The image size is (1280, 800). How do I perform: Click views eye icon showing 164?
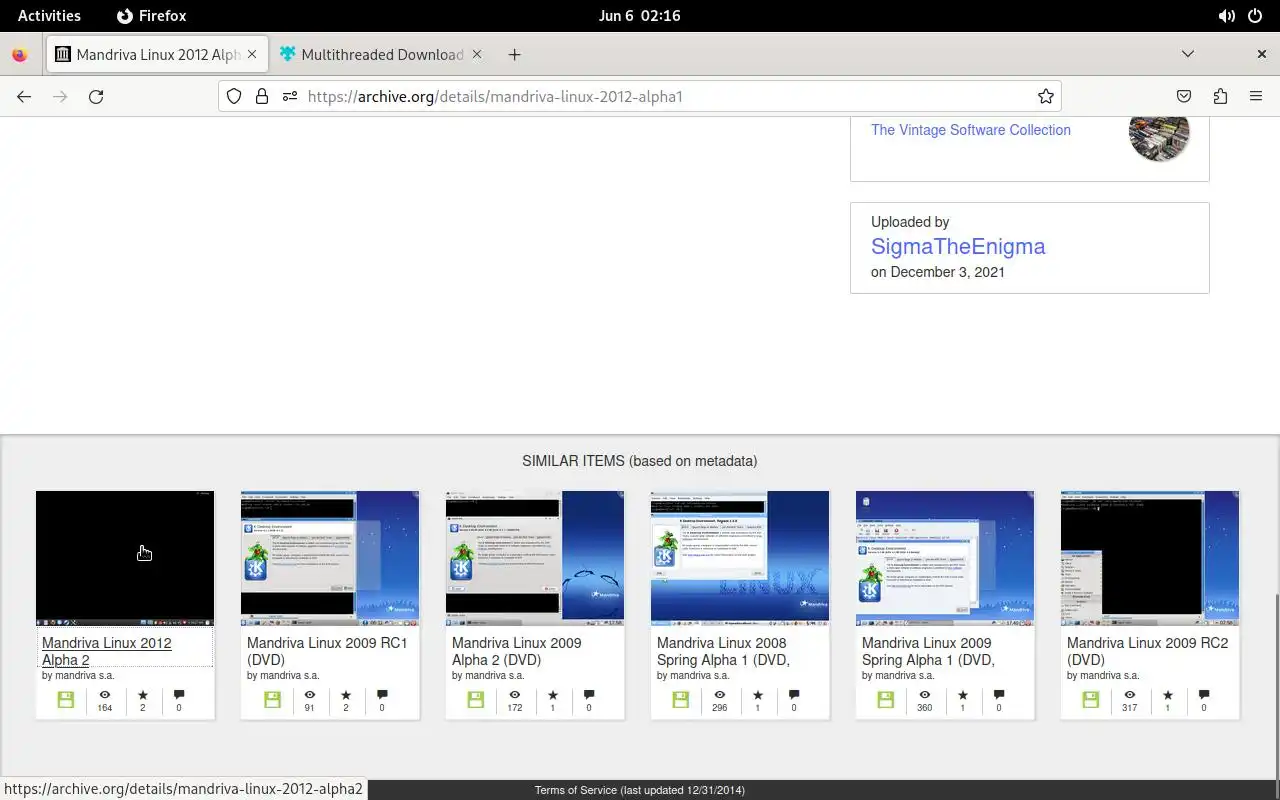pos(105,694)
